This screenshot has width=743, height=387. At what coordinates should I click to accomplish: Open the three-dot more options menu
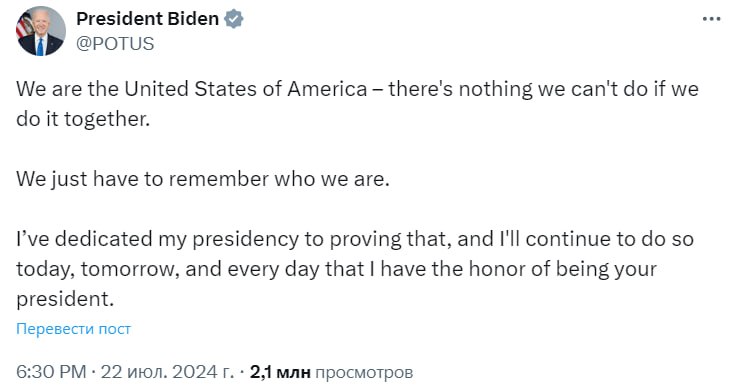point(711,19)
